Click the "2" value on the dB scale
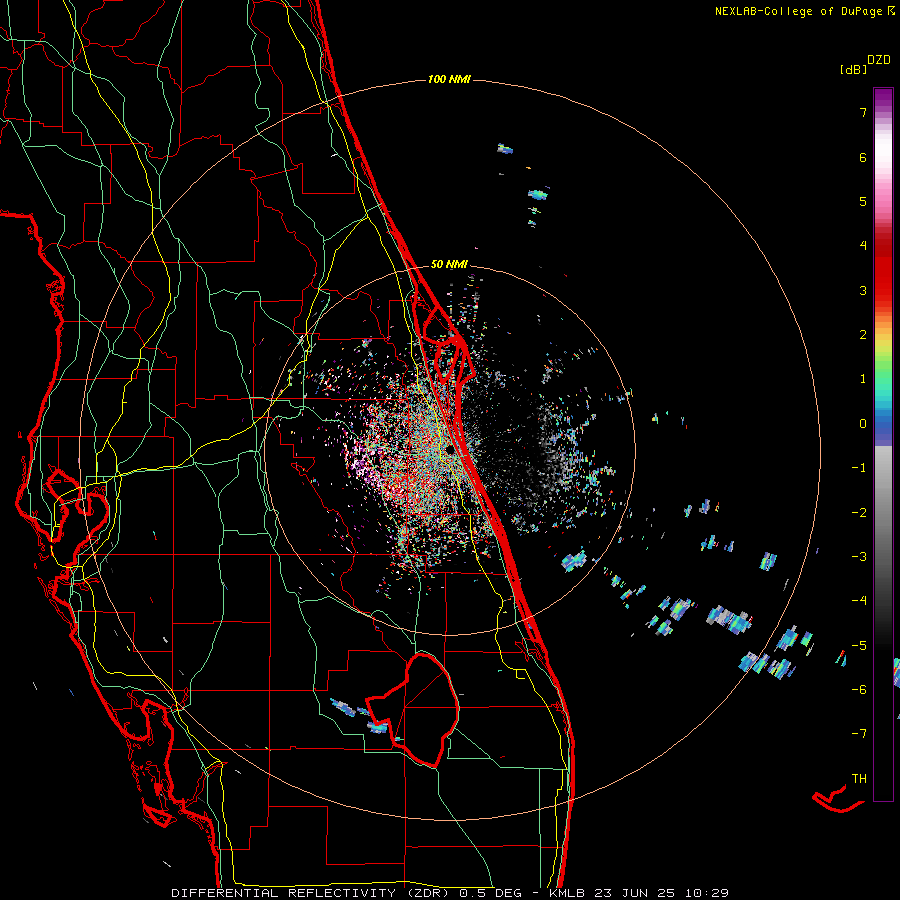900x900 pixels. 863,335
